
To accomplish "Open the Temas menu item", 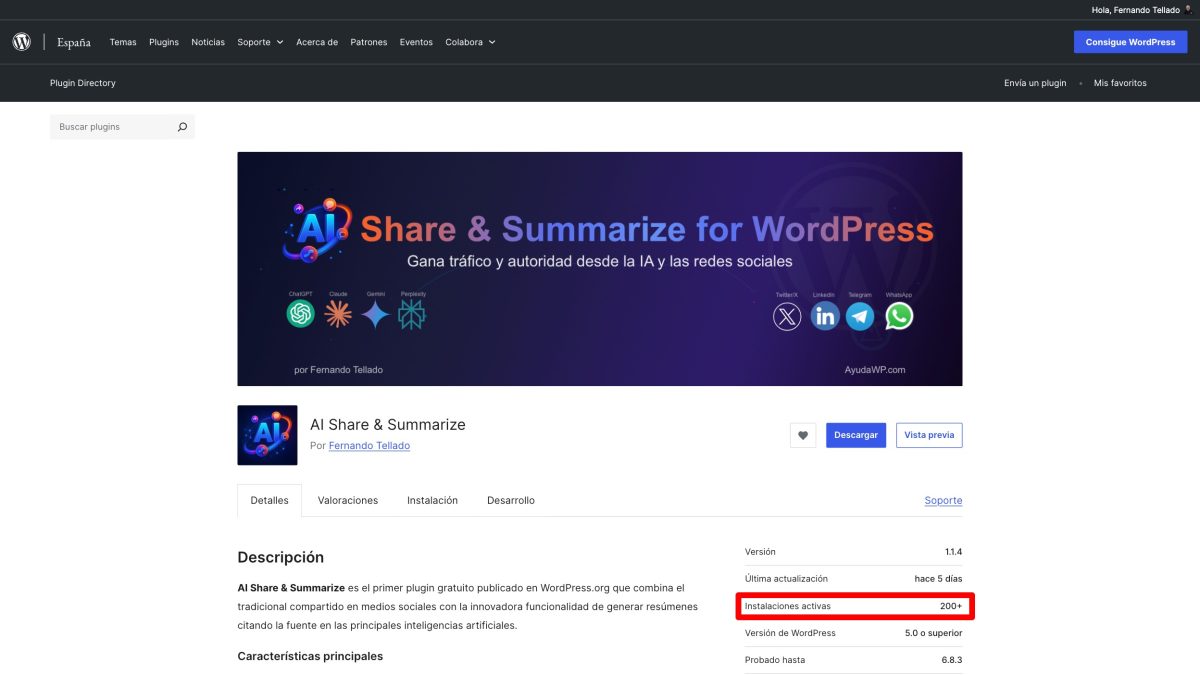I will click(x=122, y=42).
